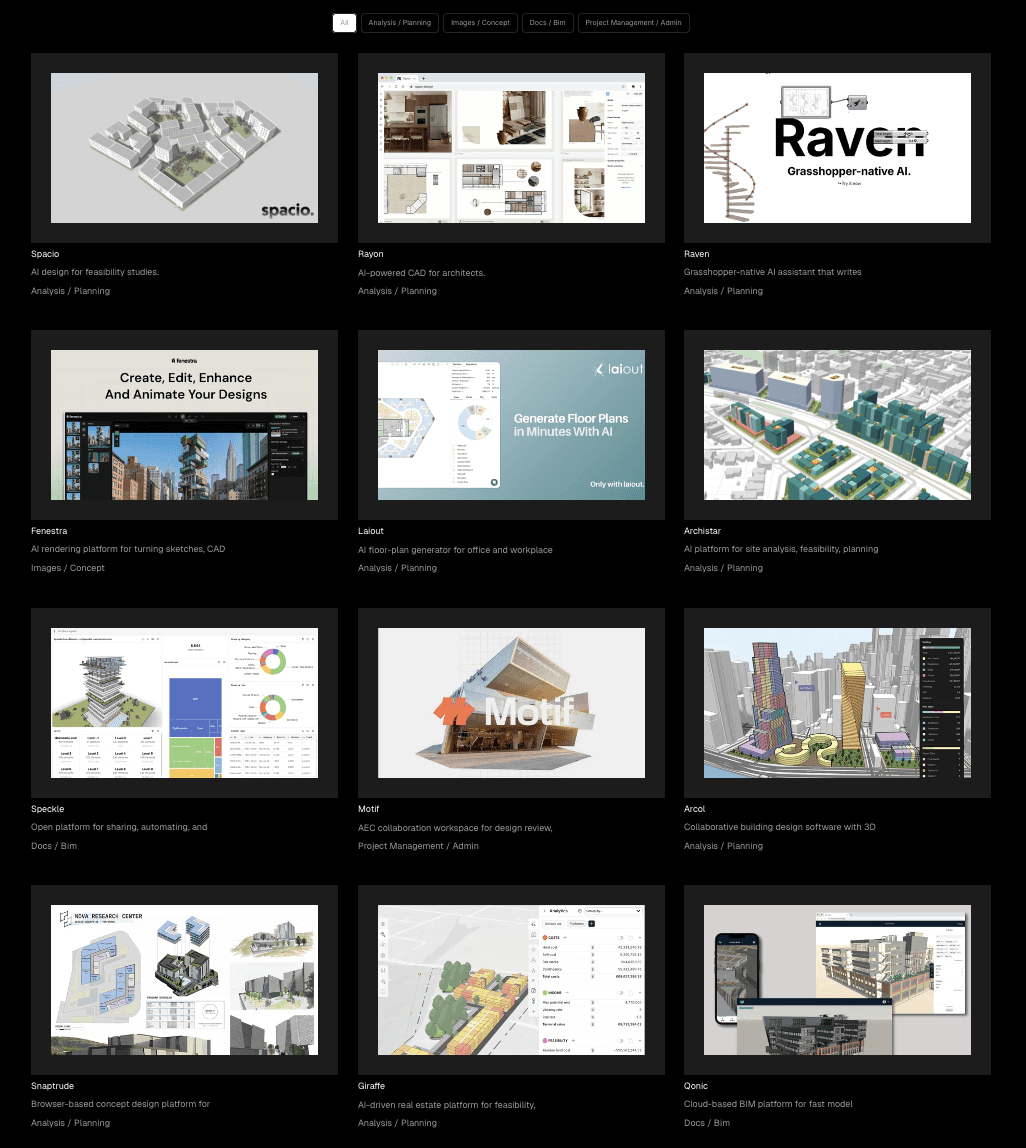Open the Laiout floor plans thumbnail
Image resolution: width=1026 pixels, height=1148 pixels.
[x=511, y=425]
